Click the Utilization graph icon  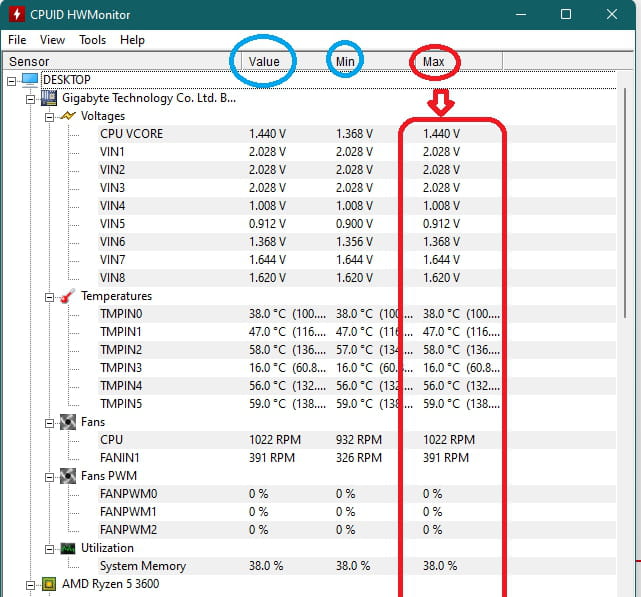click(x=68, y=548)
